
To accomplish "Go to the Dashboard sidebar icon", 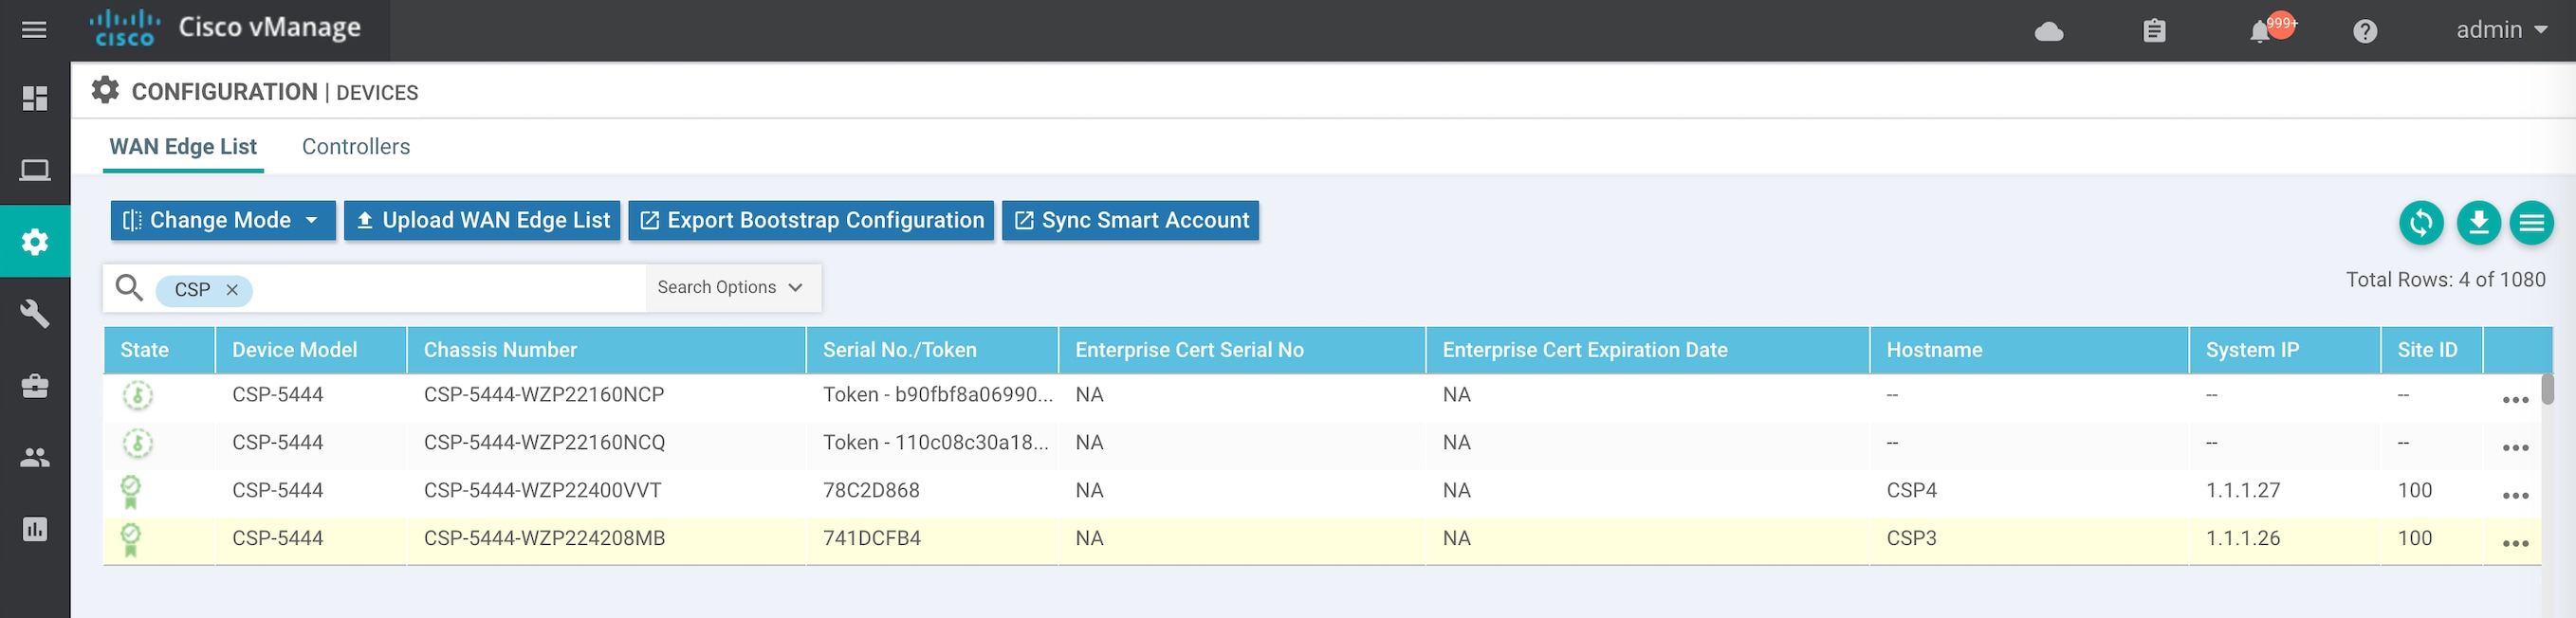I will 35,98.
